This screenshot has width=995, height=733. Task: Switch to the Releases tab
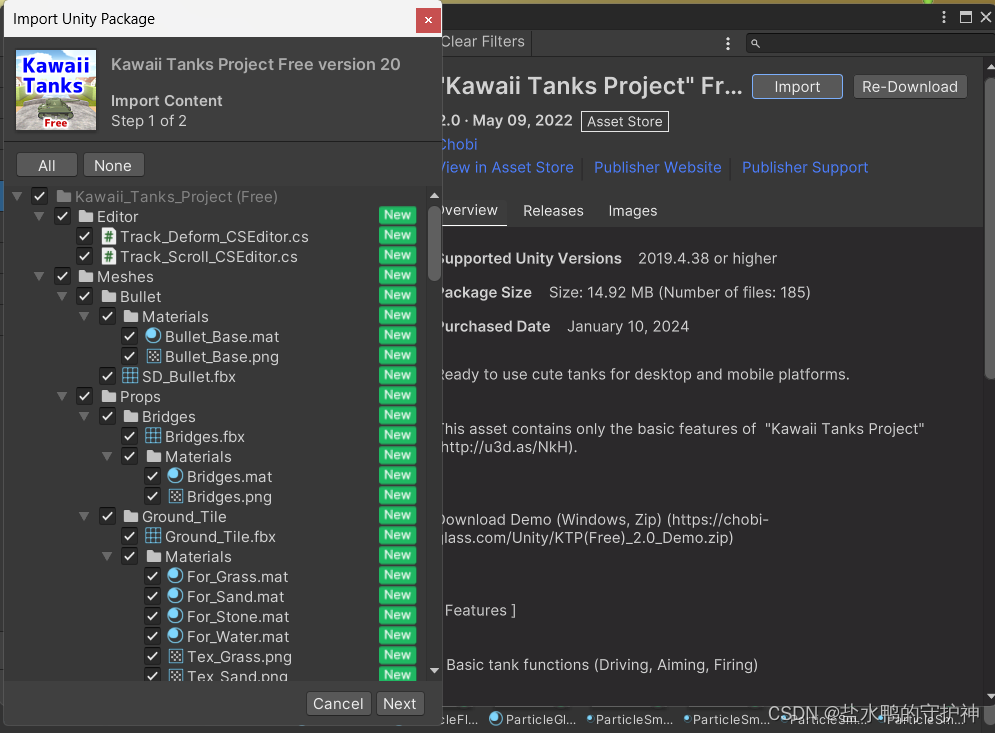[x=553, y=211]
